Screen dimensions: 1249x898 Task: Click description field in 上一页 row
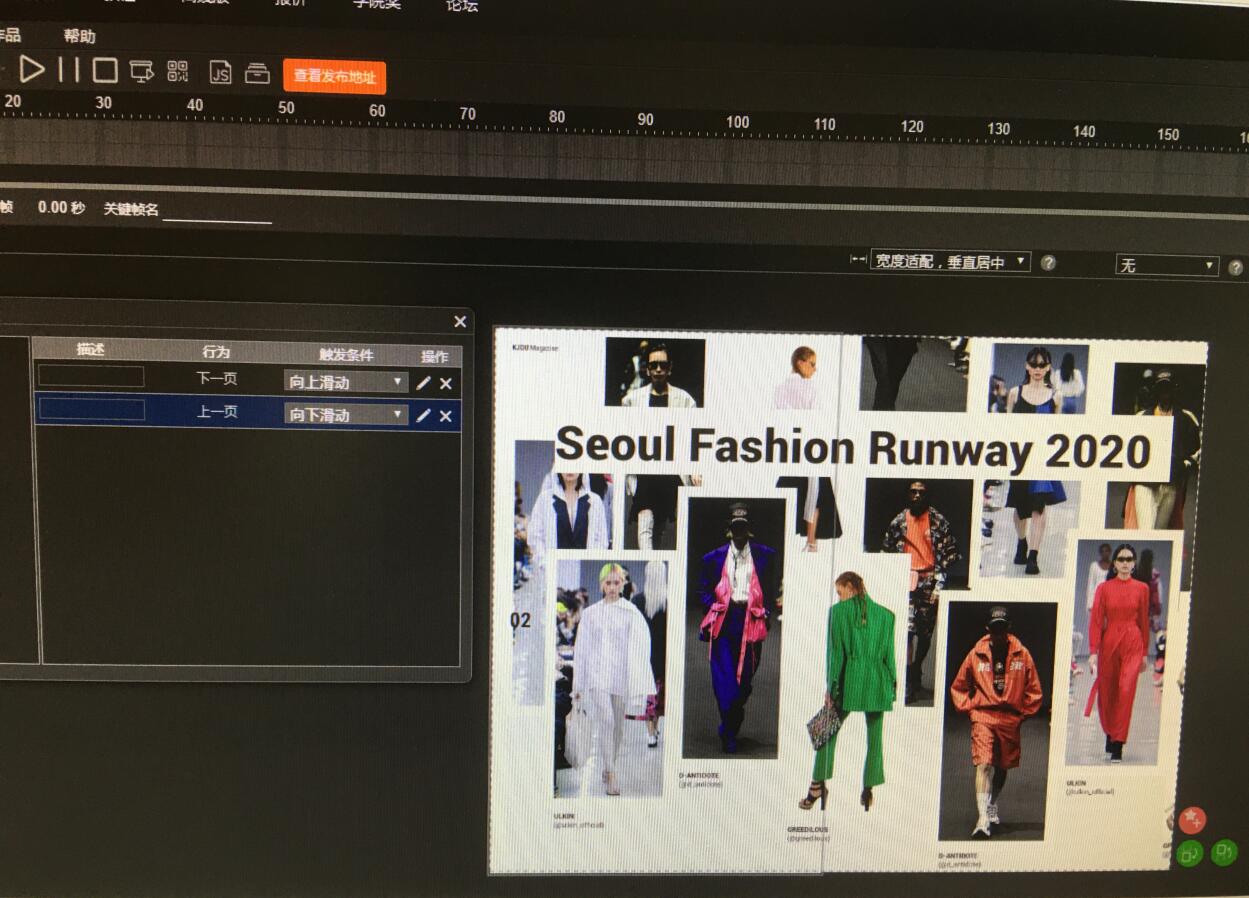[x=91, y=410]
